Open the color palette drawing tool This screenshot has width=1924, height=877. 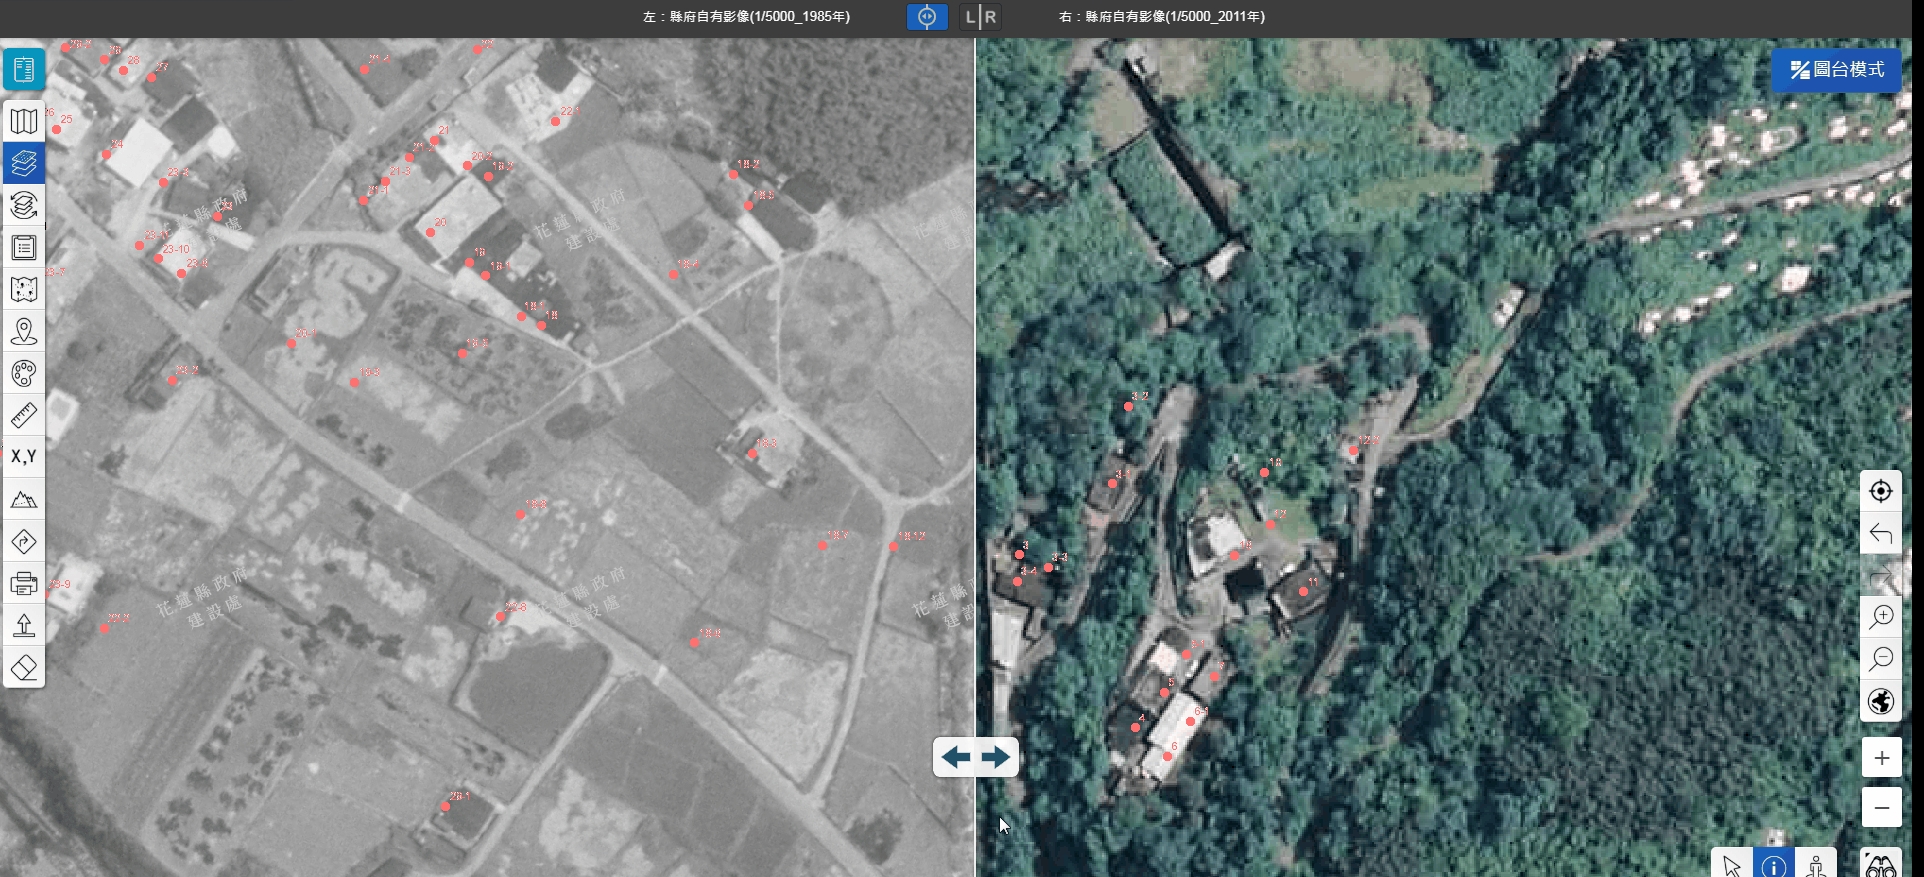[x=24, y=373]
